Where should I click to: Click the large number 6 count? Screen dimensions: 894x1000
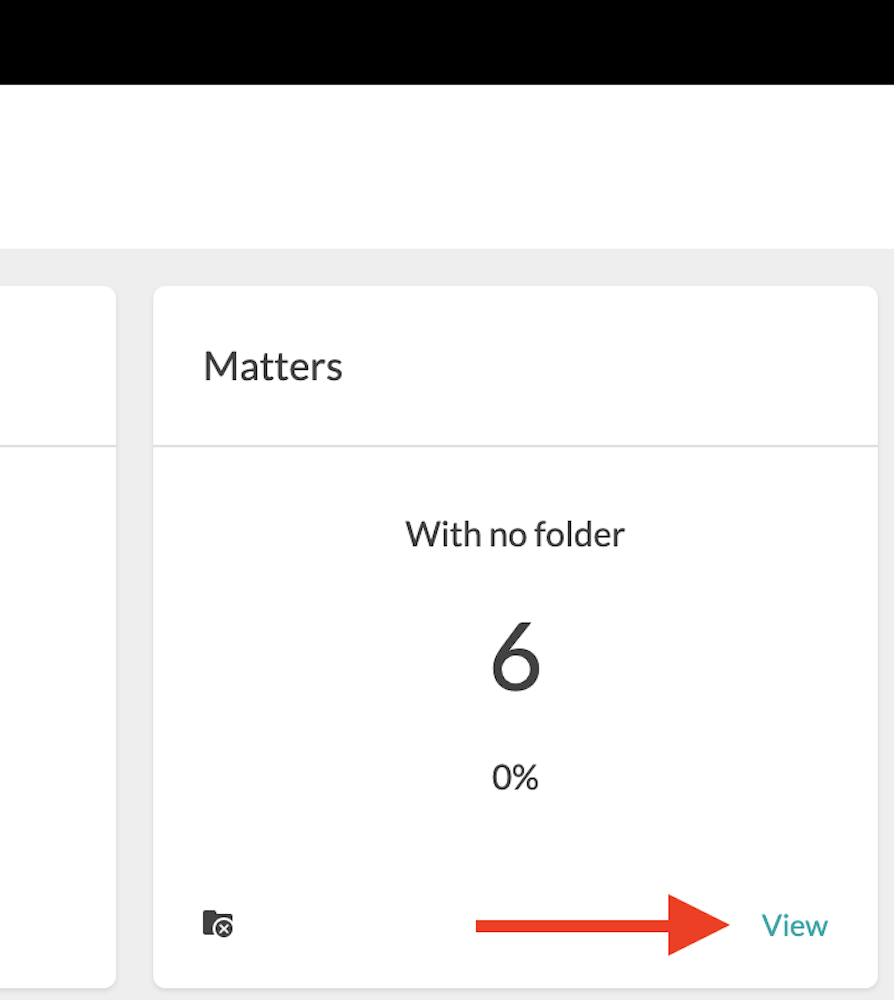[x=515, y=657]
